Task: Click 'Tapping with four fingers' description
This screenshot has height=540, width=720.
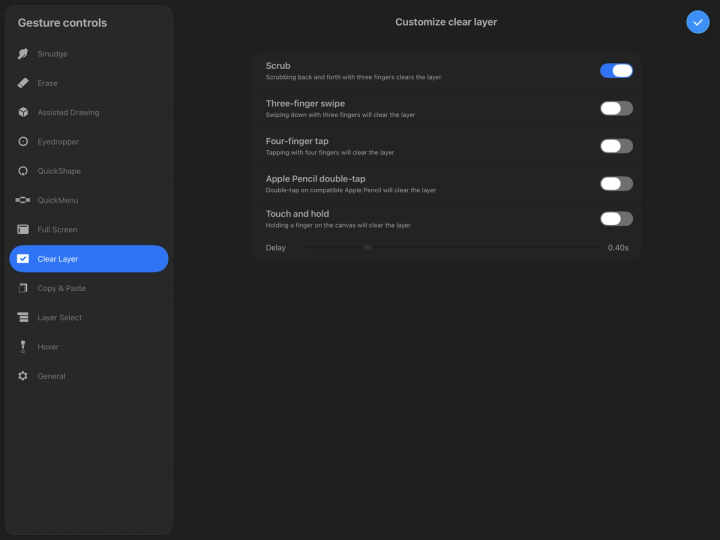Action: tap(330, 152)
